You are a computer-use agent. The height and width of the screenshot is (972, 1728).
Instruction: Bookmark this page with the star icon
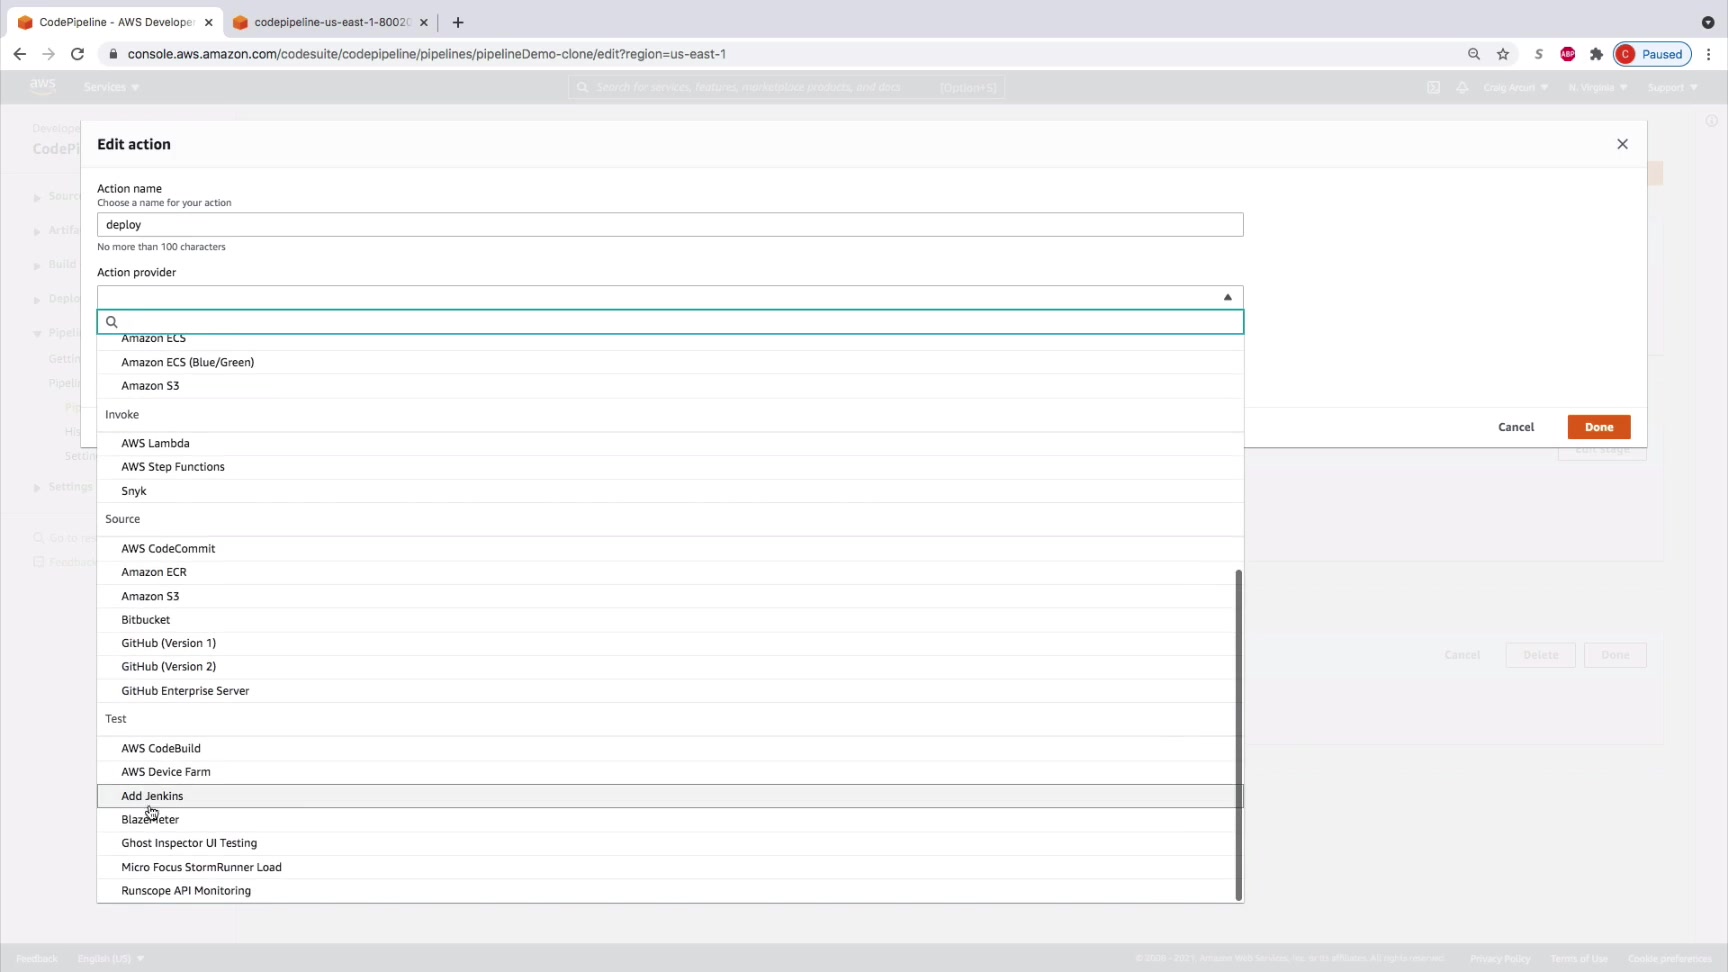click(x=1503, y=54)
